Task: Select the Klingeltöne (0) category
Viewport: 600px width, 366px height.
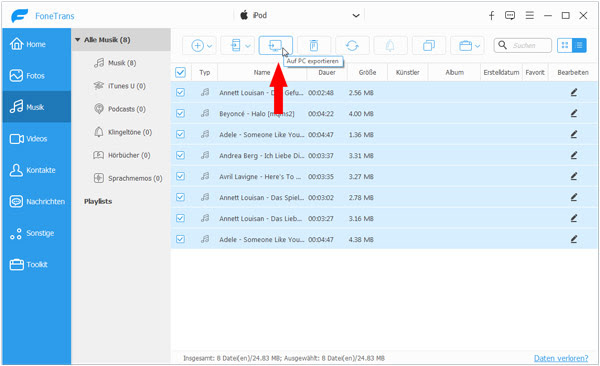Action: [x=123, y=132]
